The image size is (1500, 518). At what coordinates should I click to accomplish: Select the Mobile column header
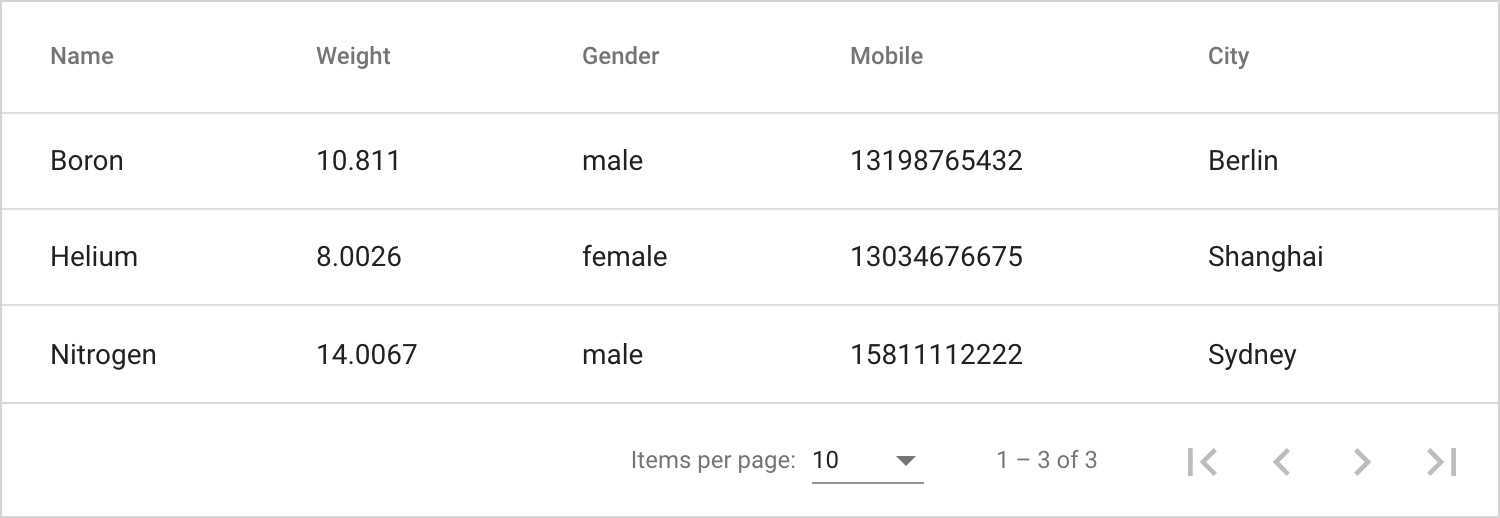[x=886, y=56]
